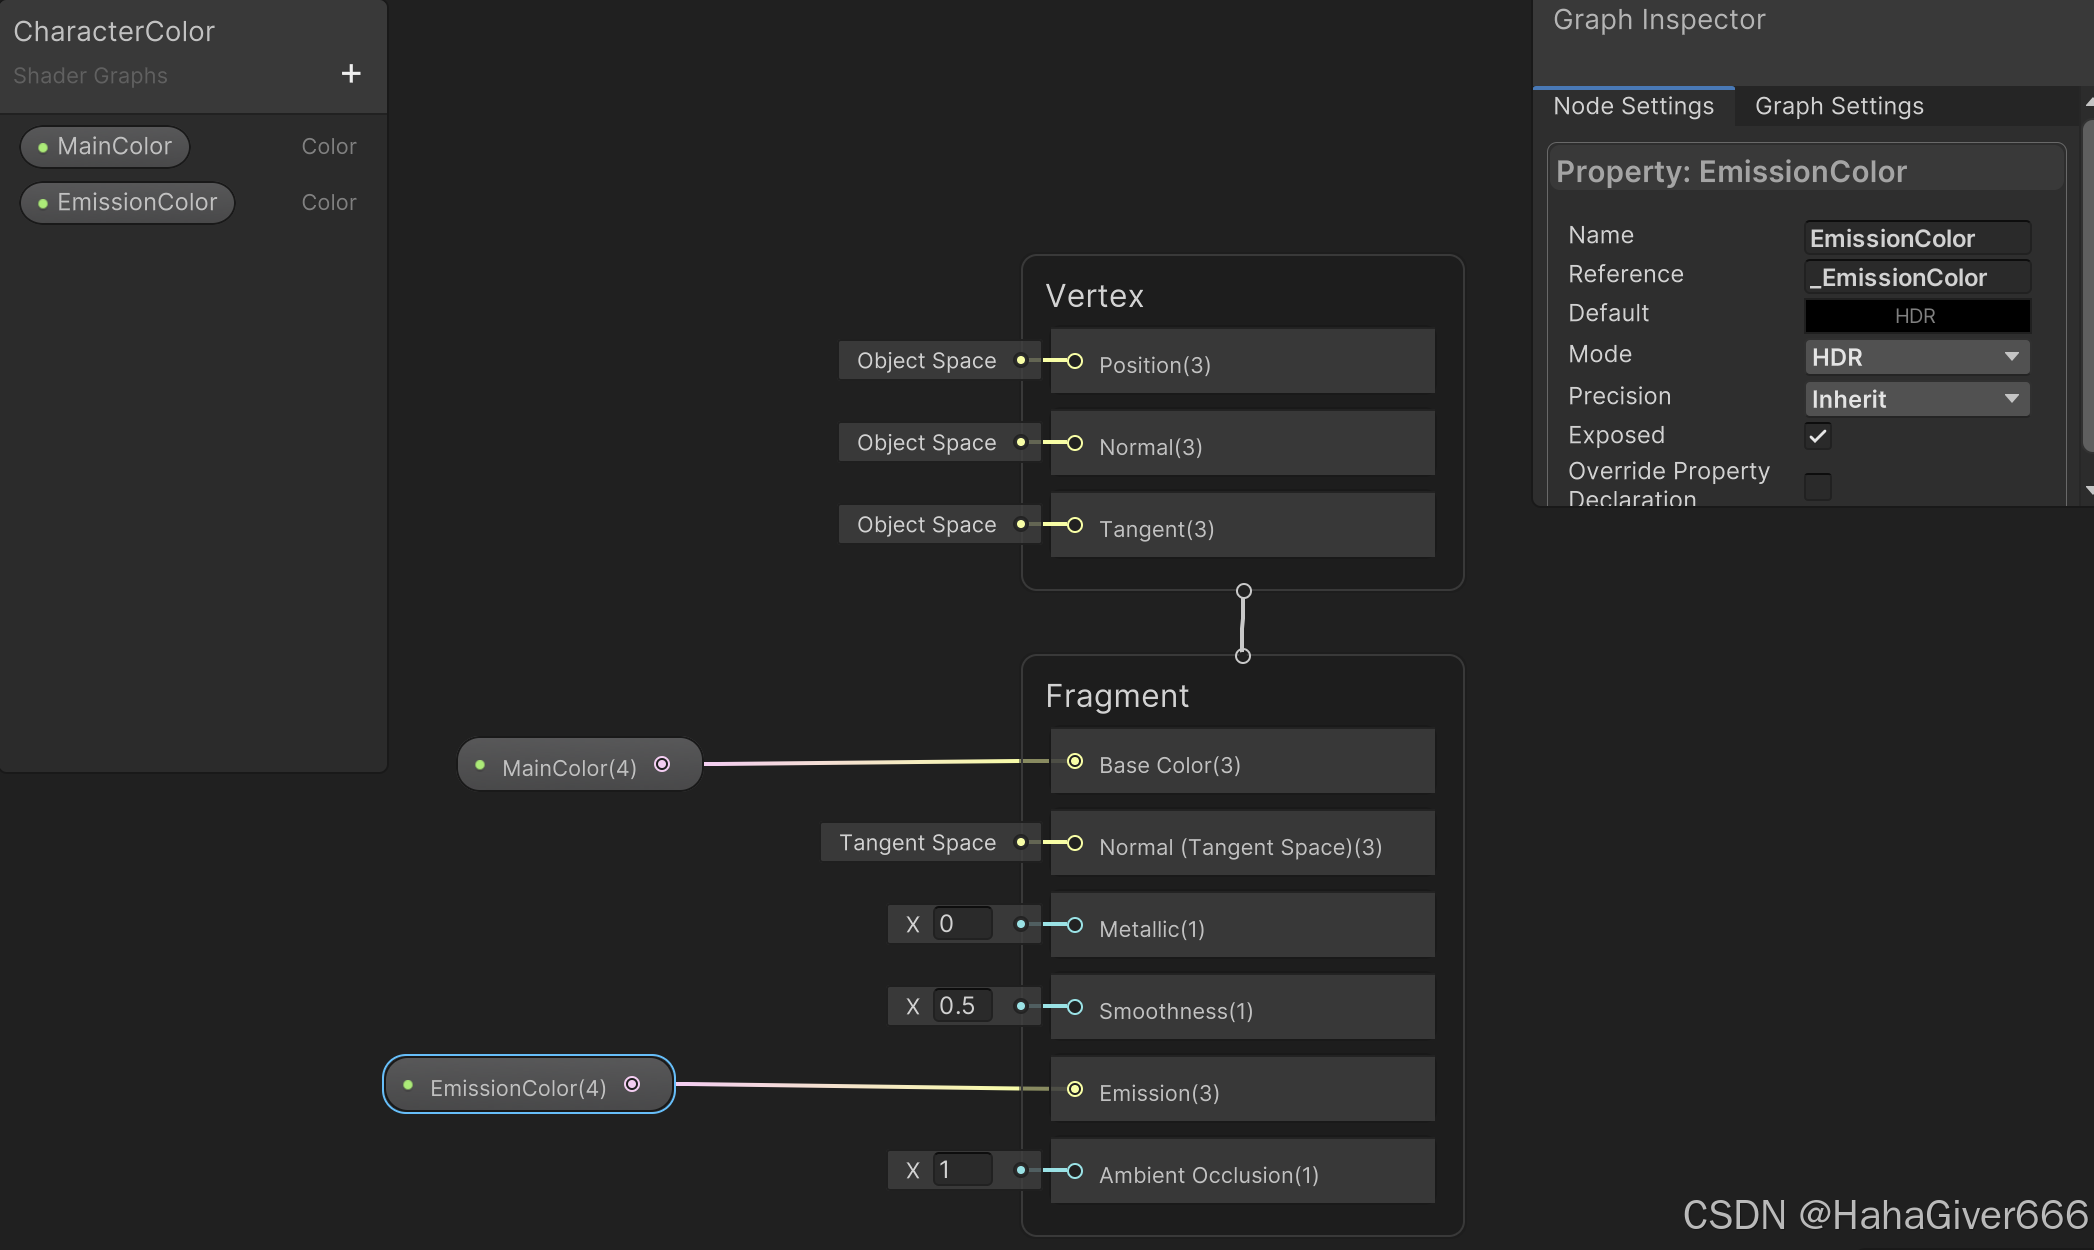This screenshot has width=2094, height=1250.
Task: Click the Vertex Position input port
Action: pos(1075,361)
